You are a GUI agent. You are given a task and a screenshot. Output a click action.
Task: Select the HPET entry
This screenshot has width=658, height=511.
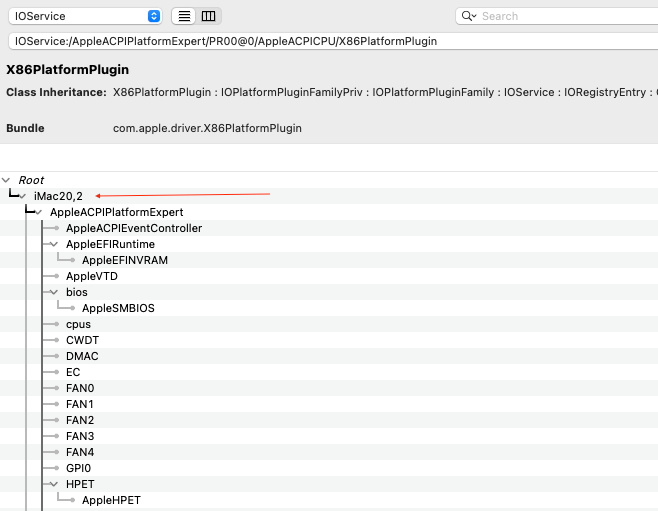[x=80, y=484]
